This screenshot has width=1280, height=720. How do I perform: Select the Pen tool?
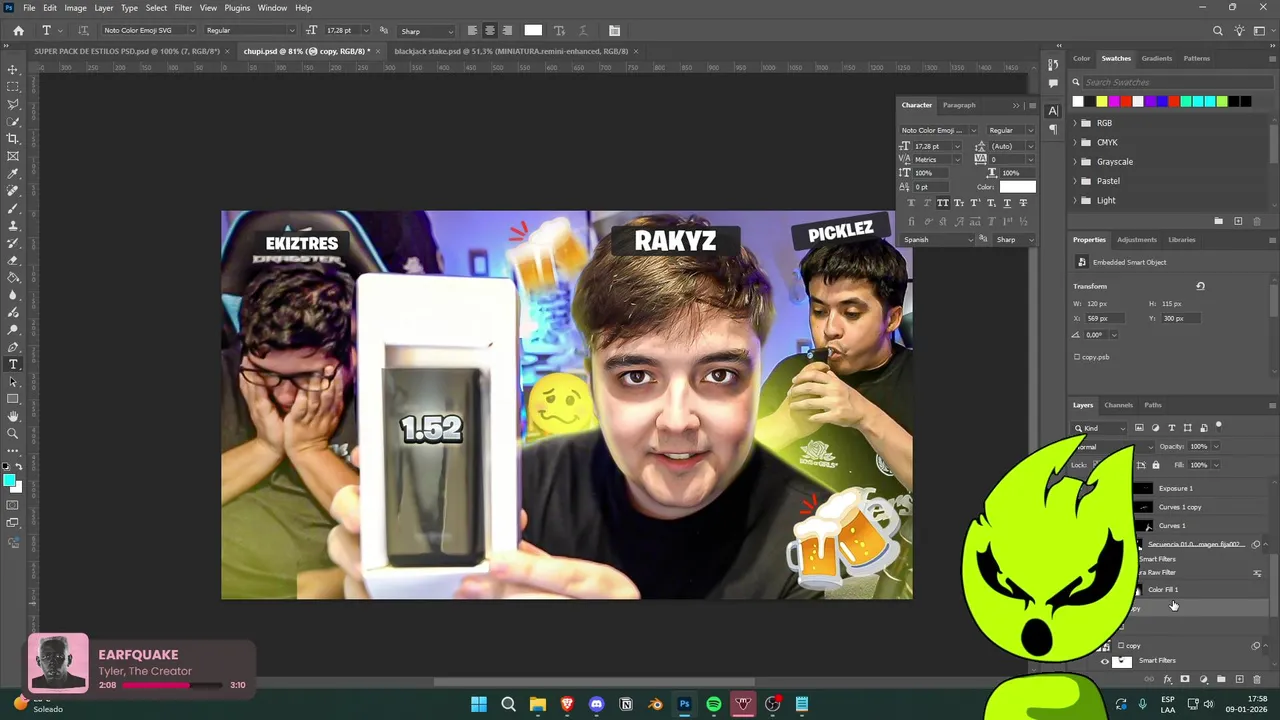point(13,347)
